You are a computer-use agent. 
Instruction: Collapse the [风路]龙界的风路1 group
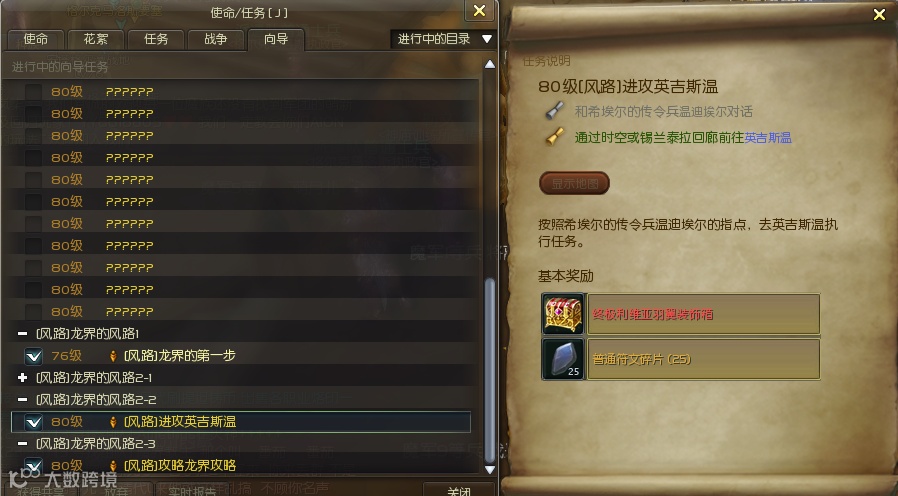pyautogui.click(x=22, y=333)
